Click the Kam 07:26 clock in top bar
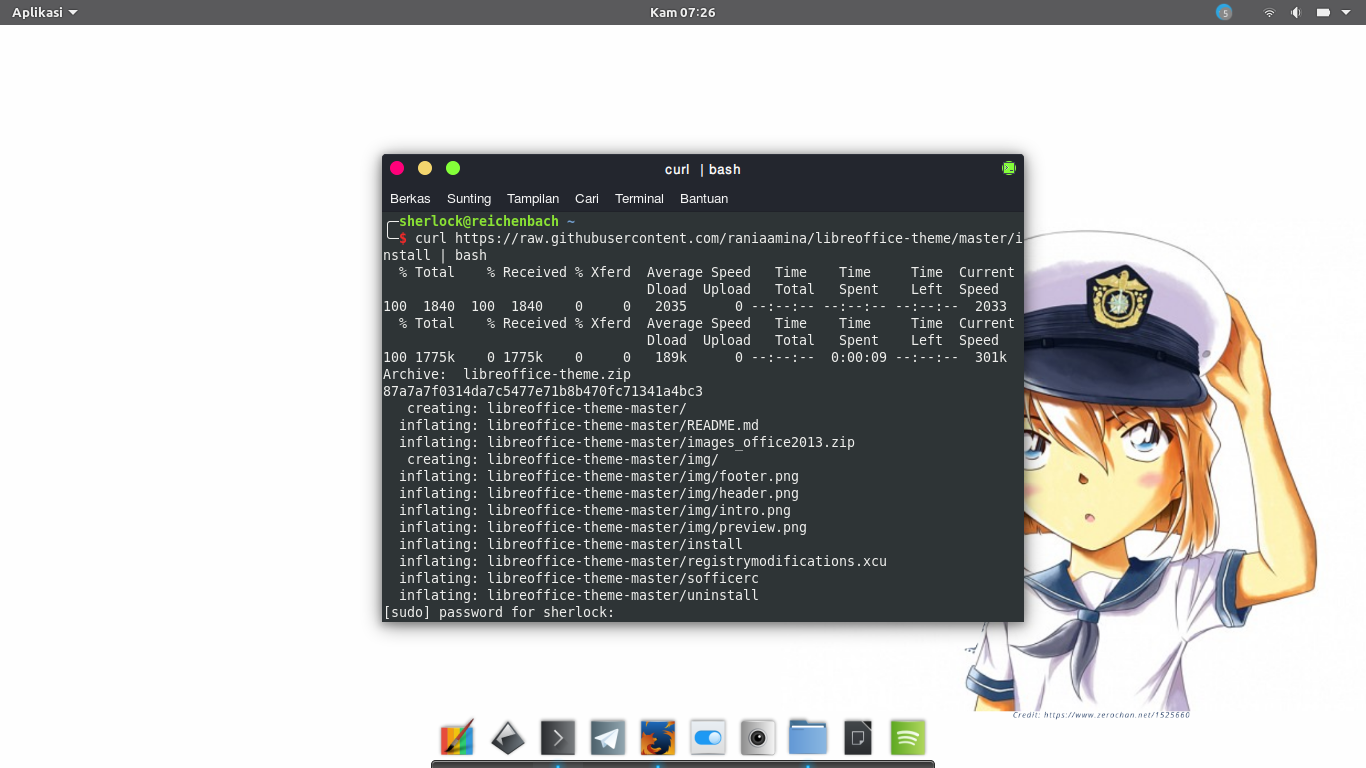1366x768 pixels. tap(683, 12)
